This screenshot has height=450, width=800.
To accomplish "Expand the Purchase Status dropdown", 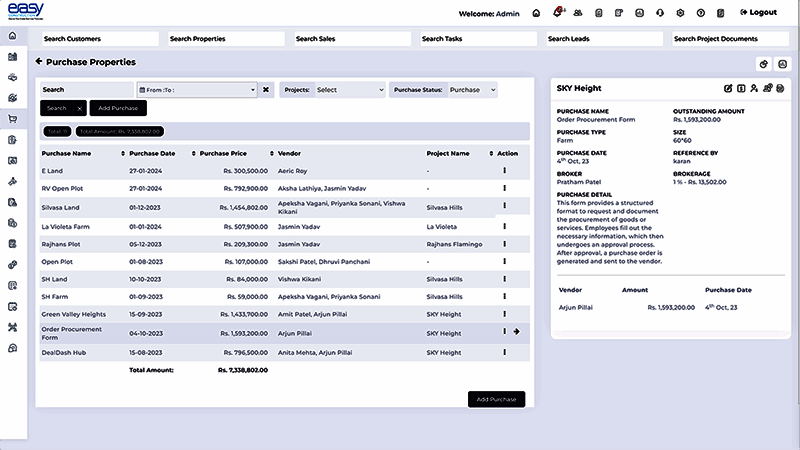I will [472, 90].
